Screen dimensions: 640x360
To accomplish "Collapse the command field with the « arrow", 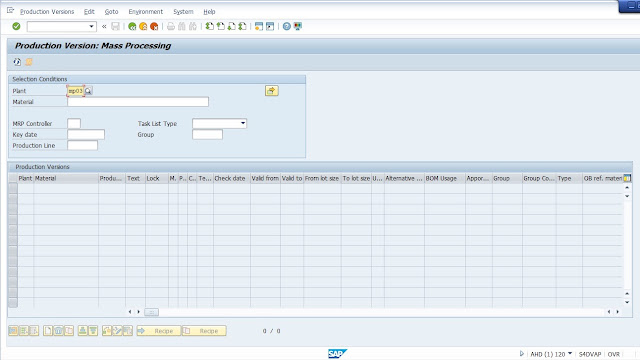I will tap(104, 27).
